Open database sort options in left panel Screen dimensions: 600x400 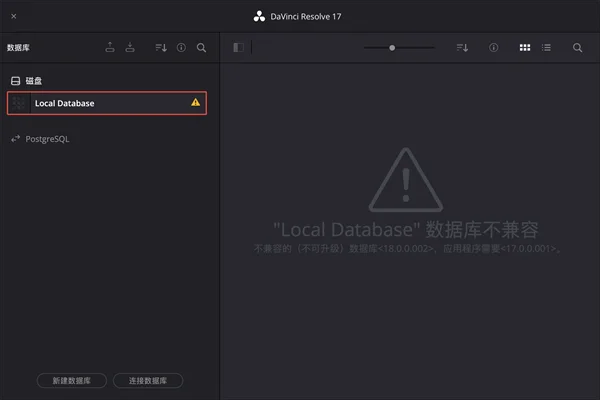[x=161, y=47]
